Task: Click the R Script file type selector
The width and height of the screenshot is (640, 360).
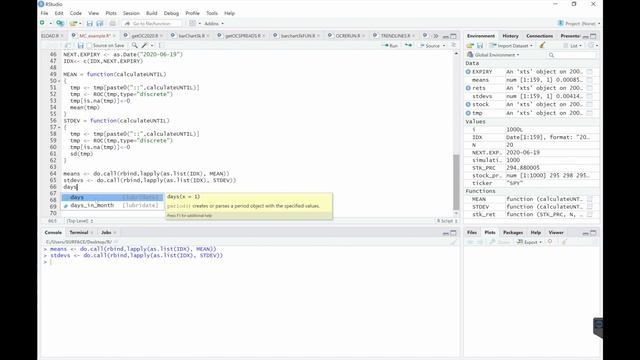Action: (447, 221)
